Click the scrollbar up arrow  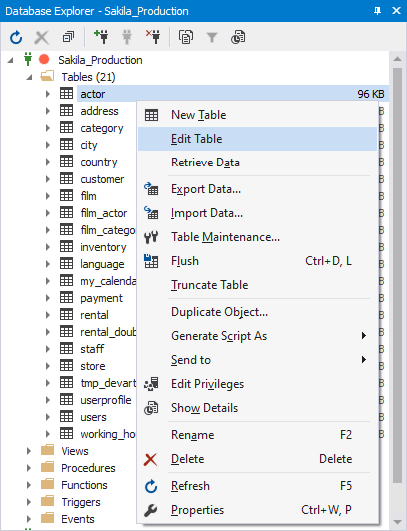(398, 59)
